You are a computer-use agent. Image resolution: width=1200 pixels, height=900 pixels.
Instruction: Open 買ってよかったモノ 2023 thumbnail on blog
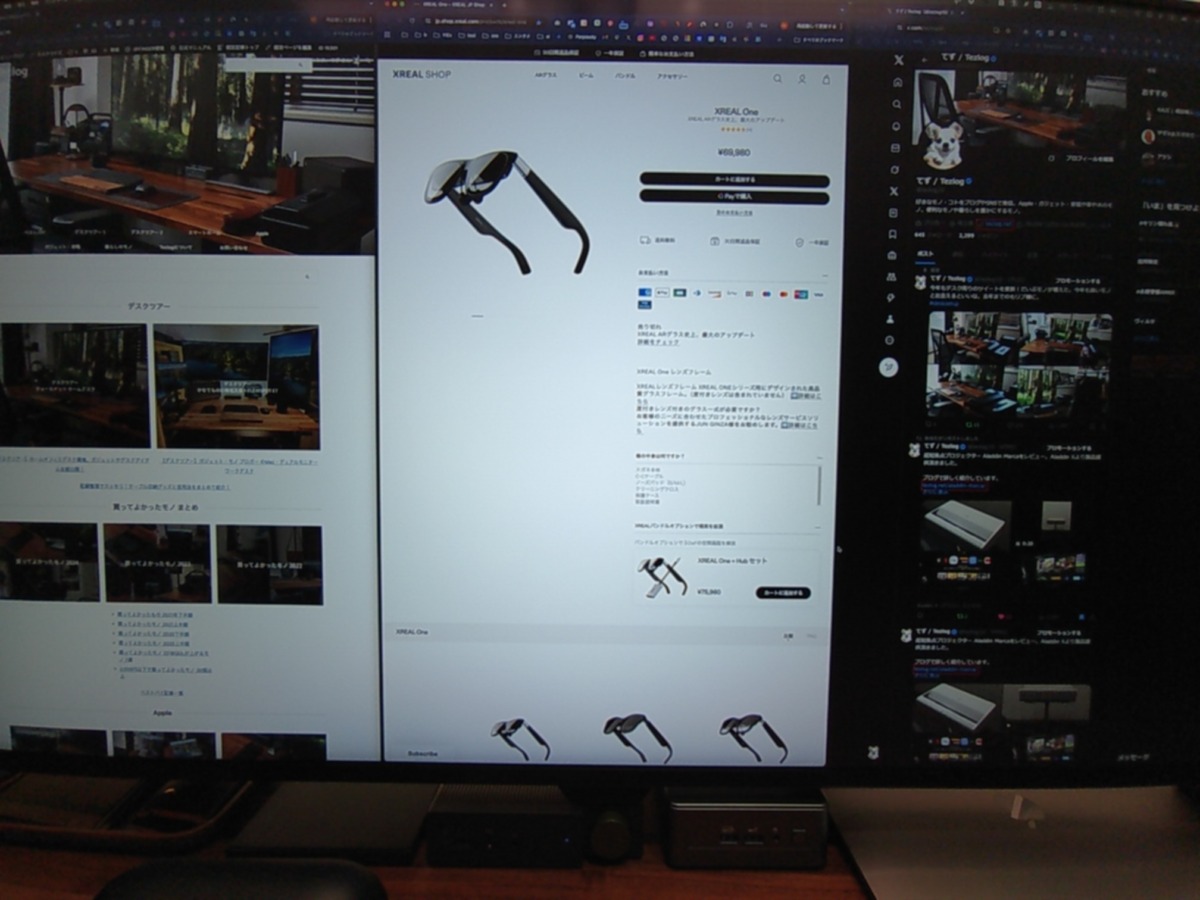point(158,563)
